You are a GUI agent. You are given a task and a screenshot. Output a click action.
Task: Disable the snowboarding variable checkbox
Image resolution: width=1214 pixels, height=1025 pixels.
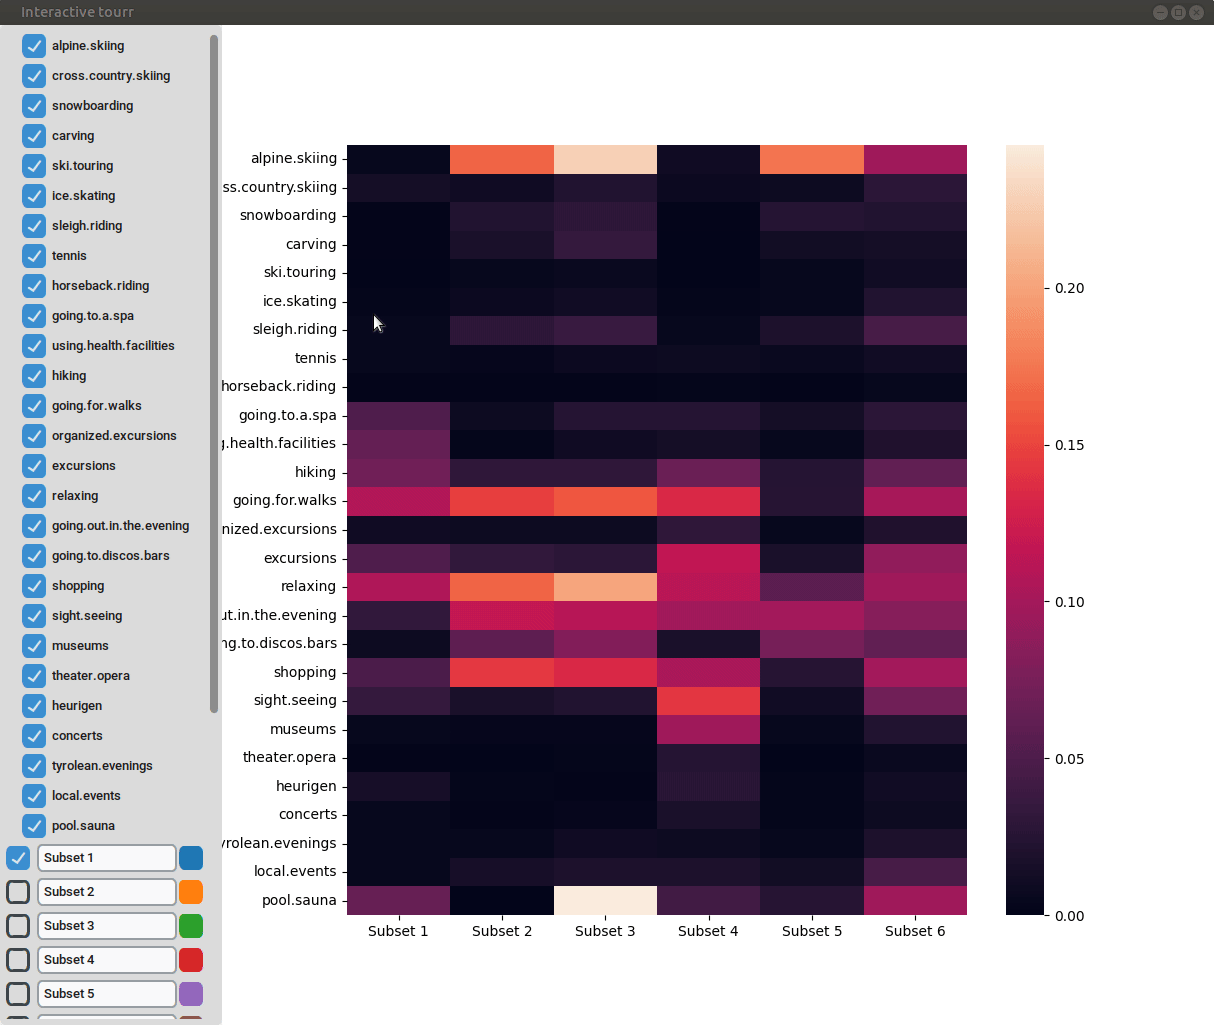click(34, 106)
